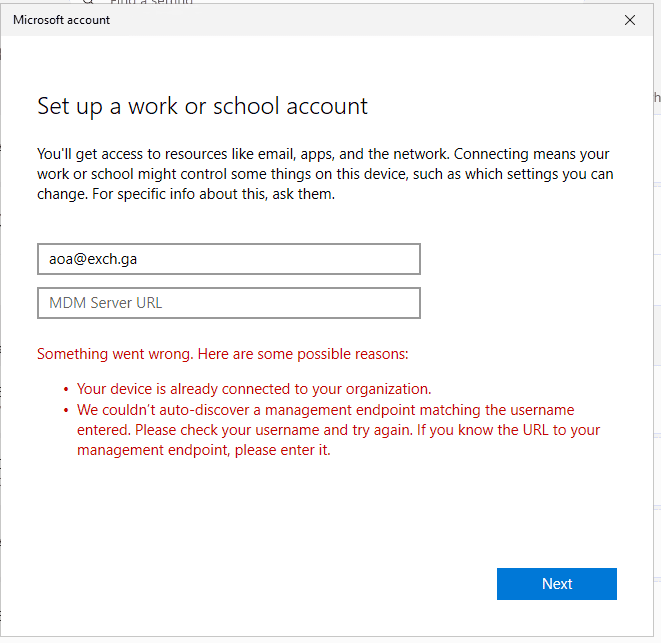Click the 'You'll get access to resources' paragraph

point(325,174)
